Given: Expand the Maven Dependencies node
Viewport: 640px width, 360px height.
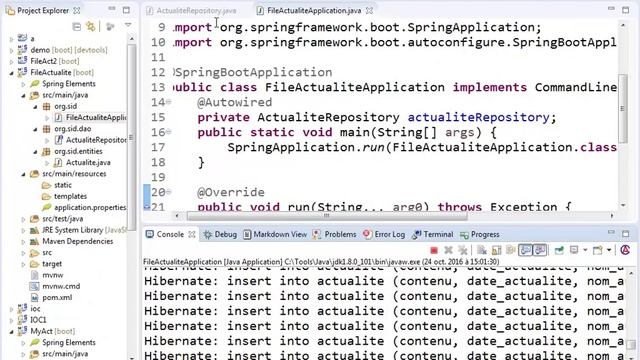Looking at the screenshot, I should 23,242.
